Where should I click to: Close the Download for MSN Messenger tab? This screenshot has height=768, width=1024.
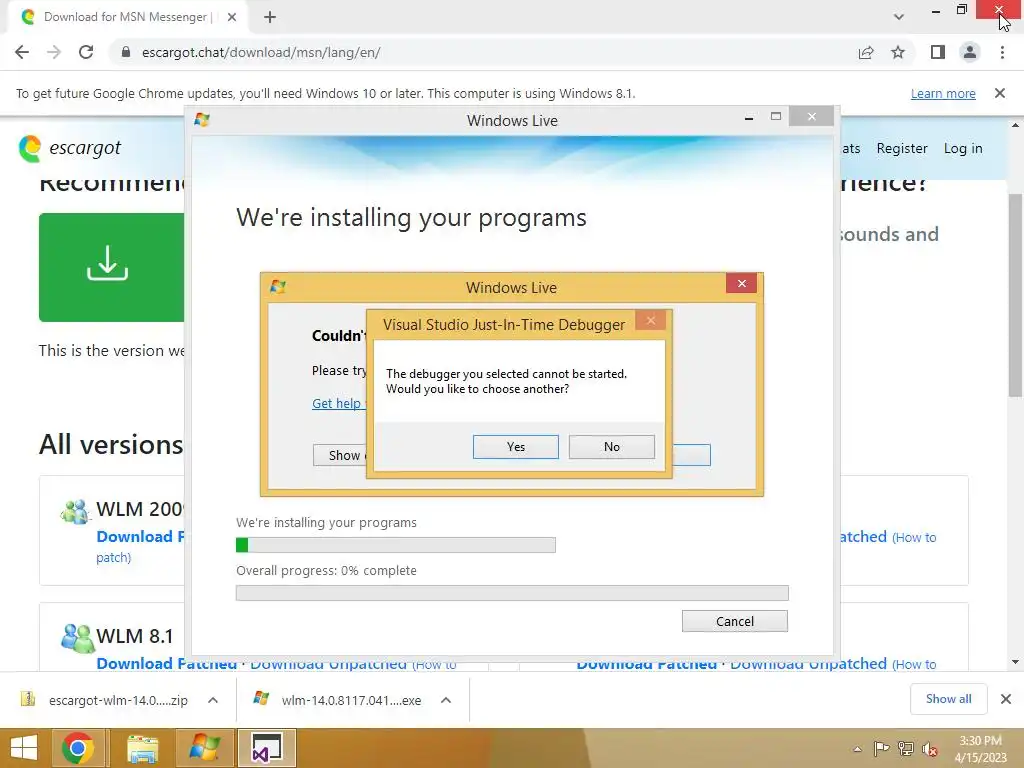(232, 17)
